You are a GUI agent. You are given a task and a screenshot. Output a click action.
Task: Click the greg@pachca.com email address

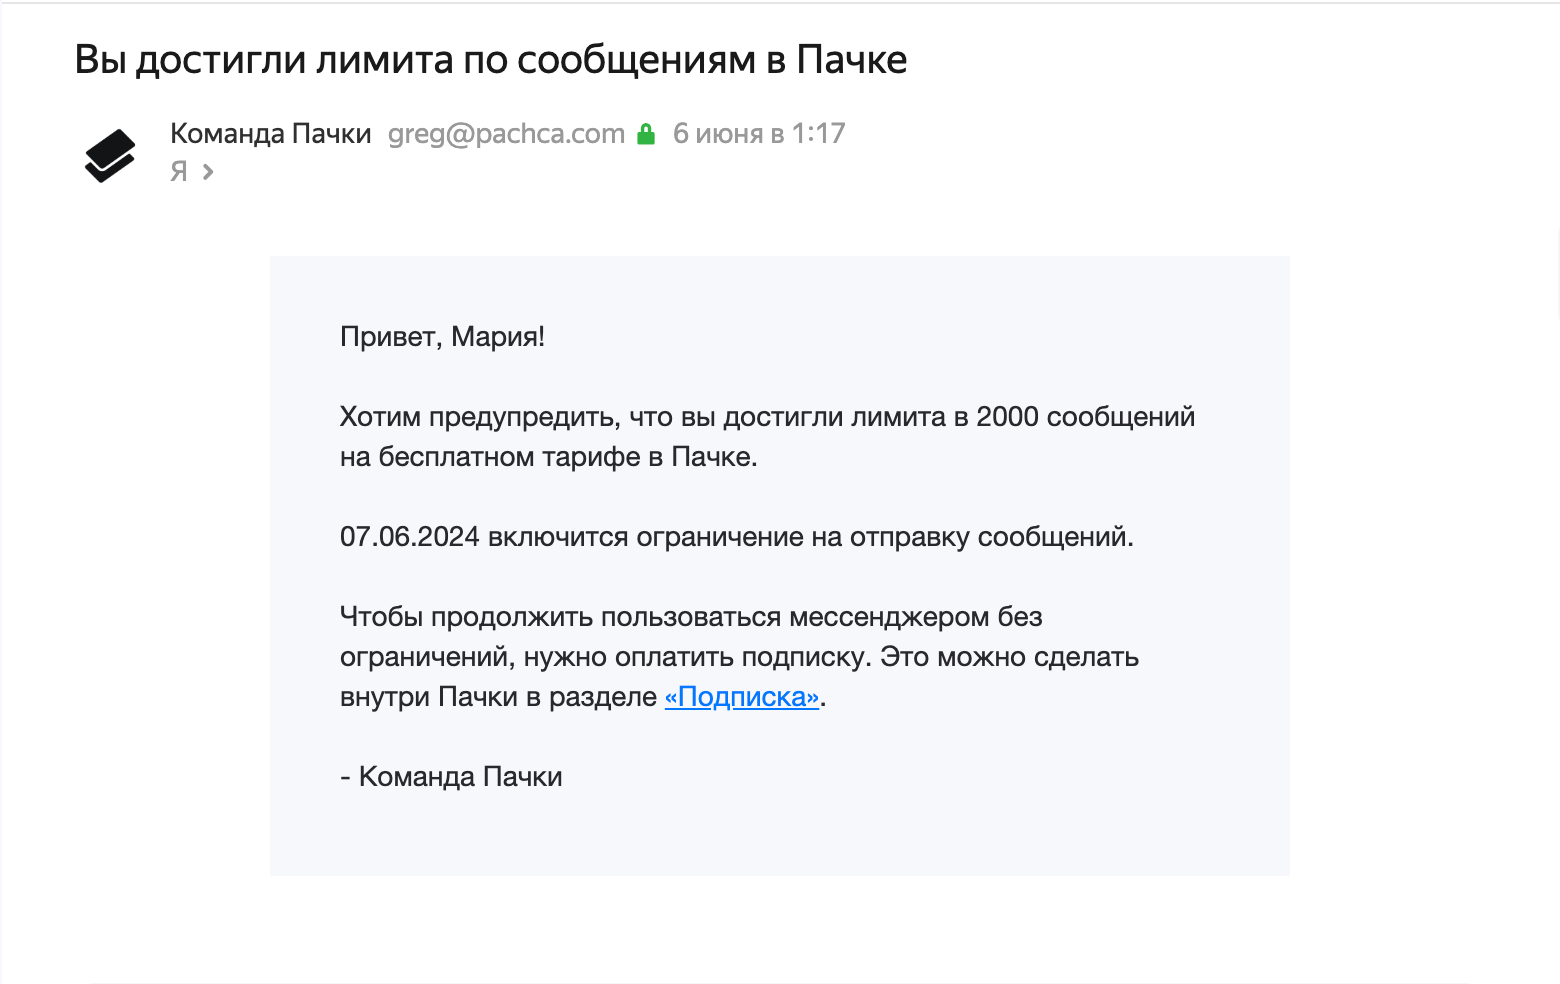click(x=506, y=134)
